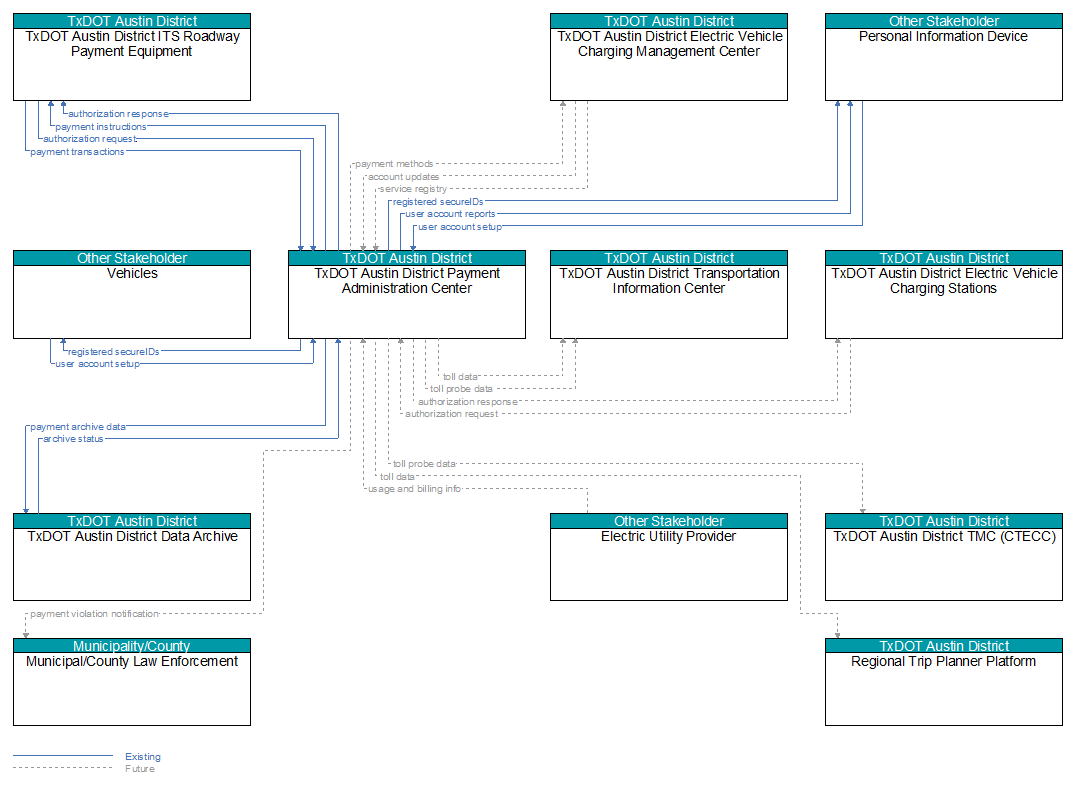Click 'toll probe data' label toward Transportation Information Center

[461, 389]
